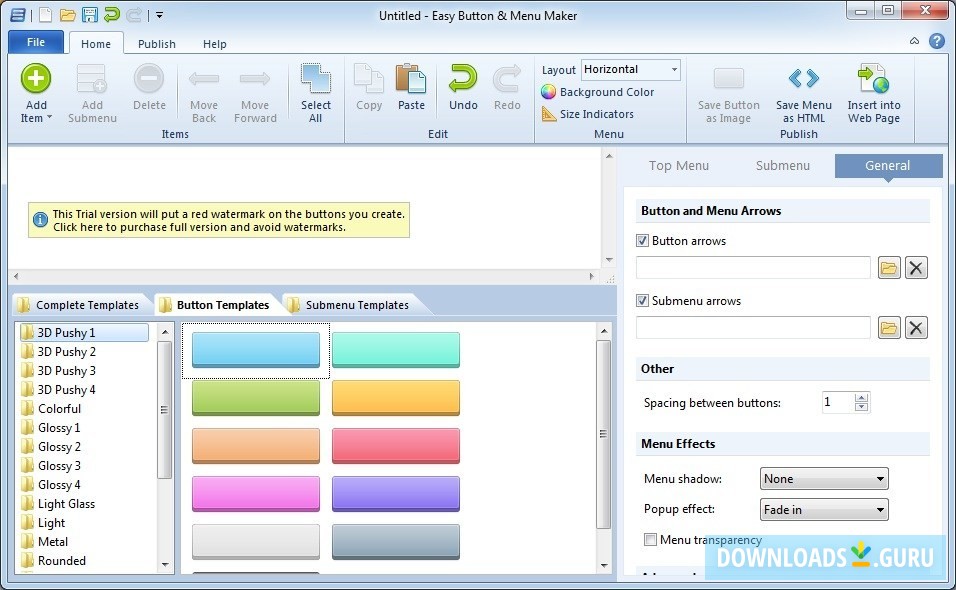
Task: Pick the red button template
Action: [x=396, y=446]
